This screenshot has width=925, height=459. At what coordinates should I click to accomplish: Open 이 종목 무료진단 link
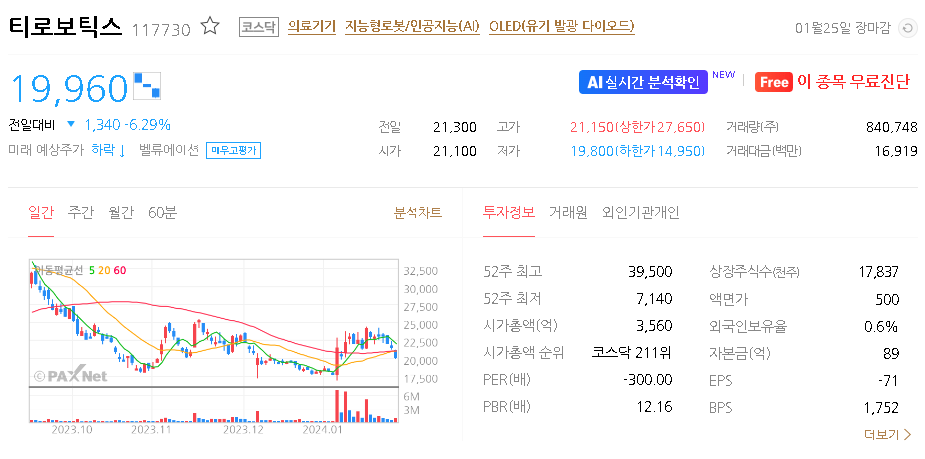tap(854, 82)
